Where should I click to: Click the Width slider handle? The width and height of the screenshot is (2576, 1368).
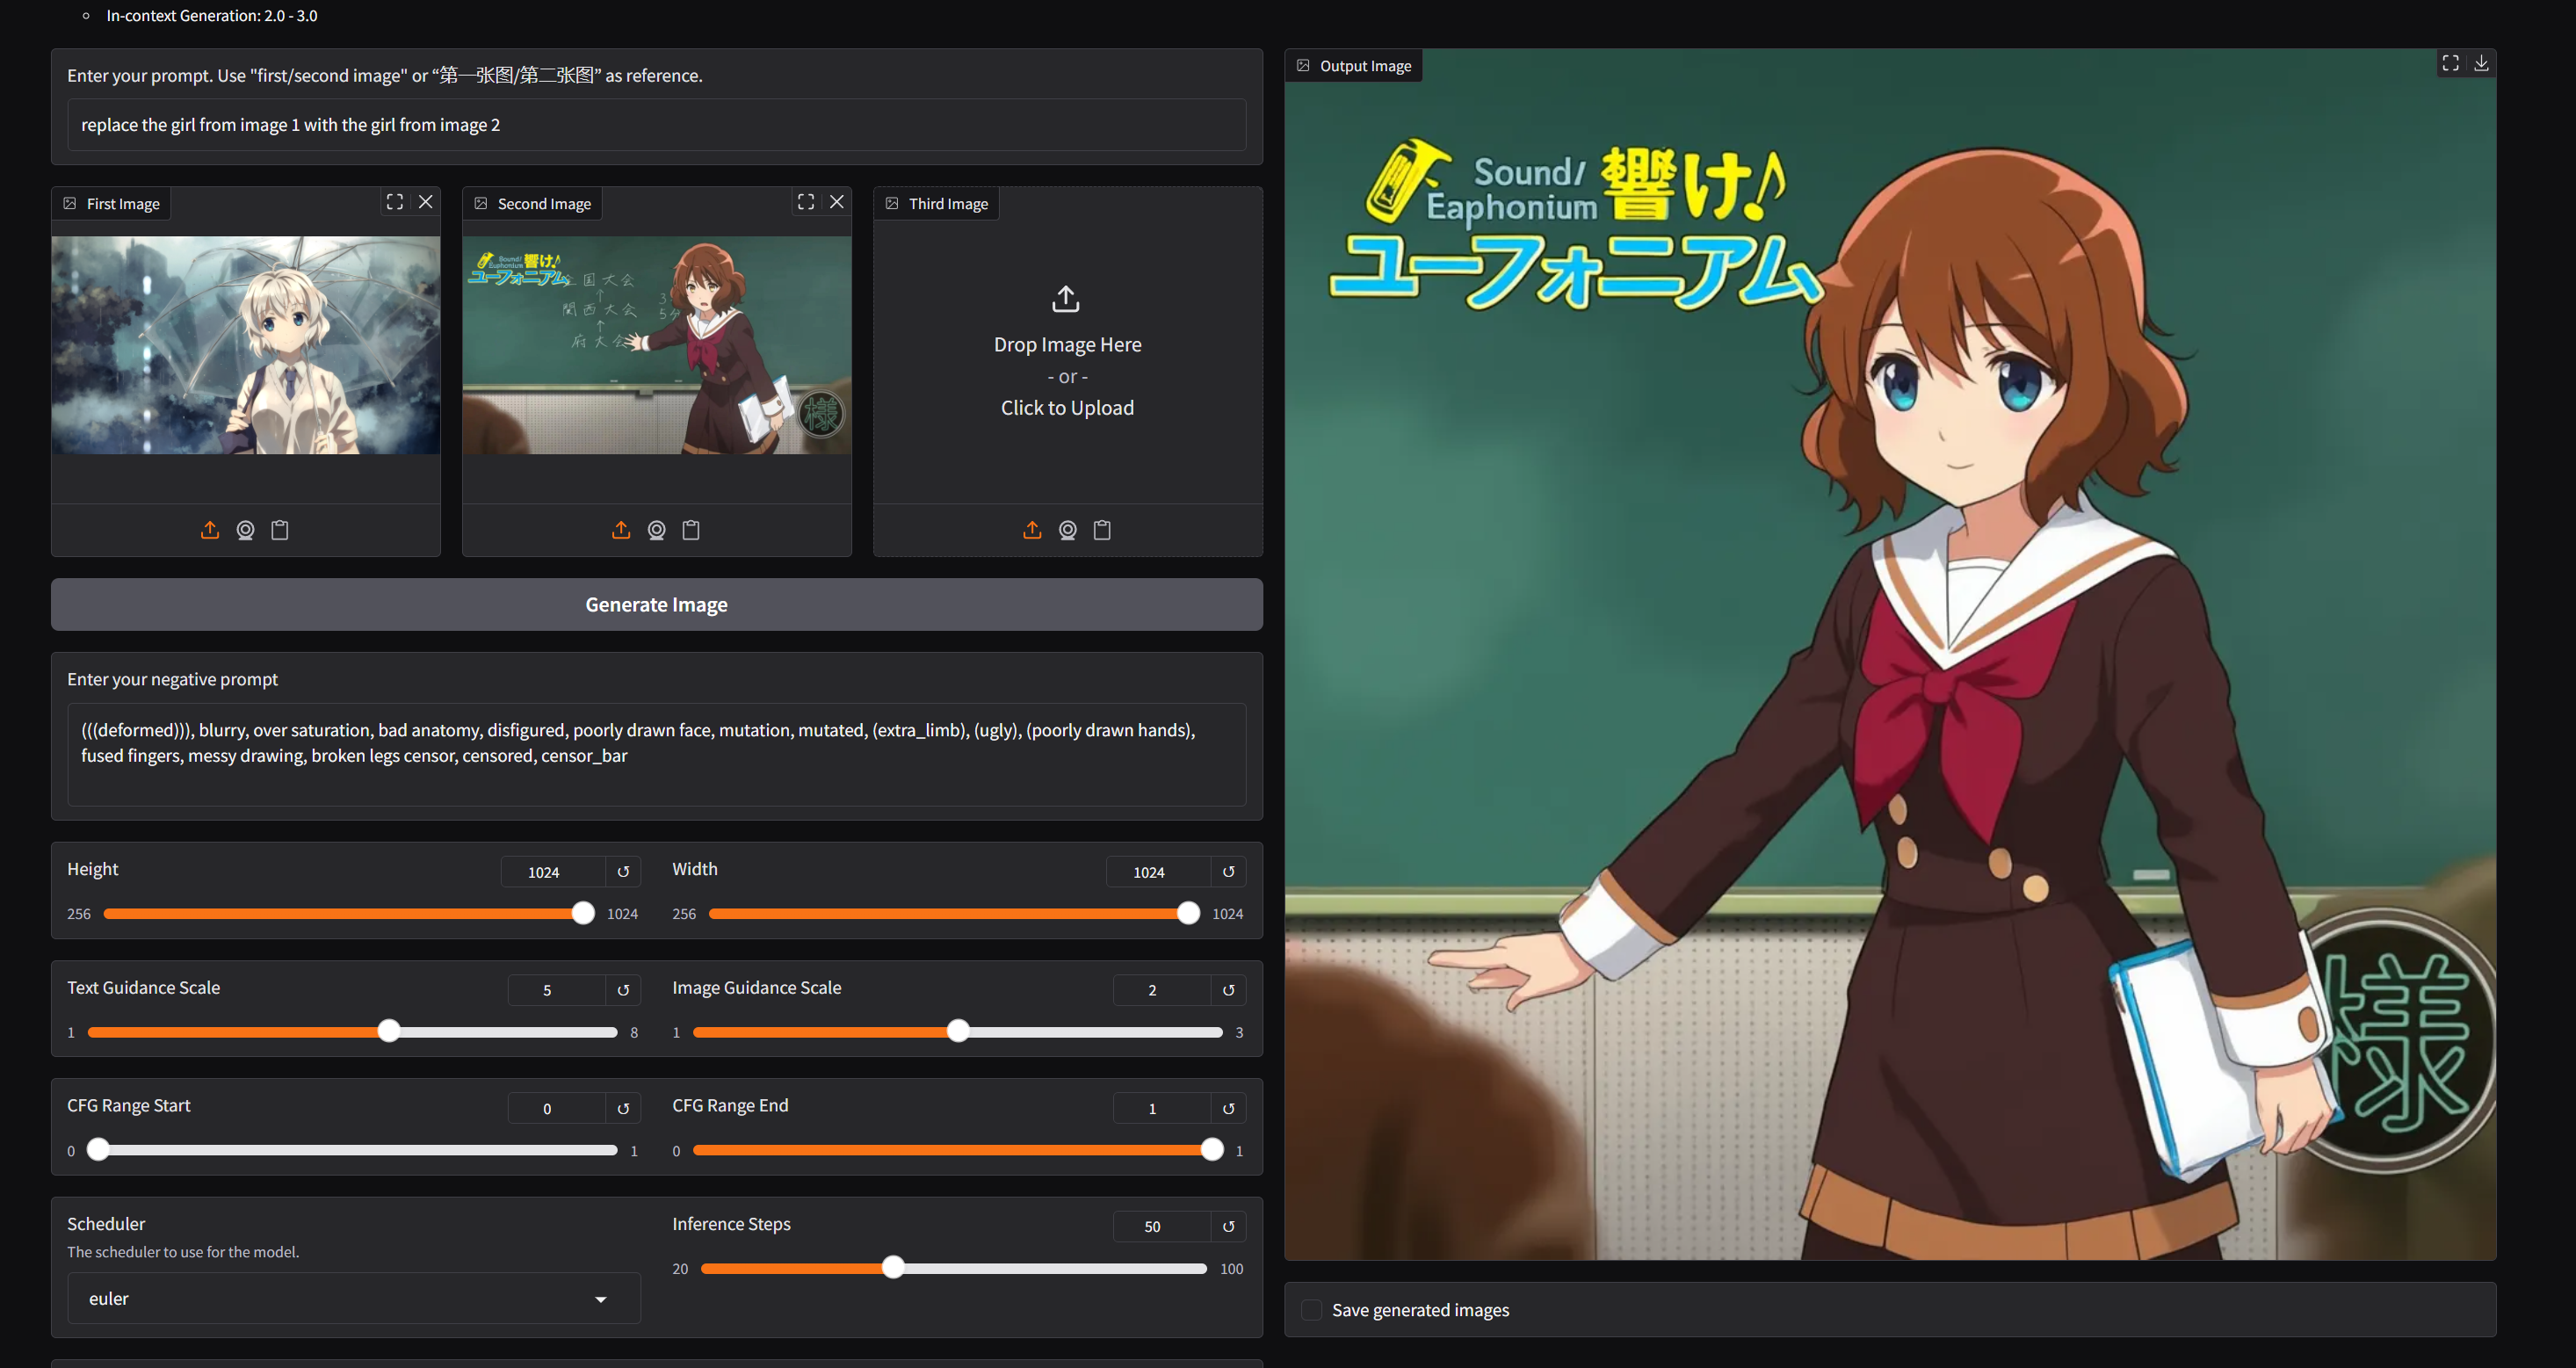1188,913
